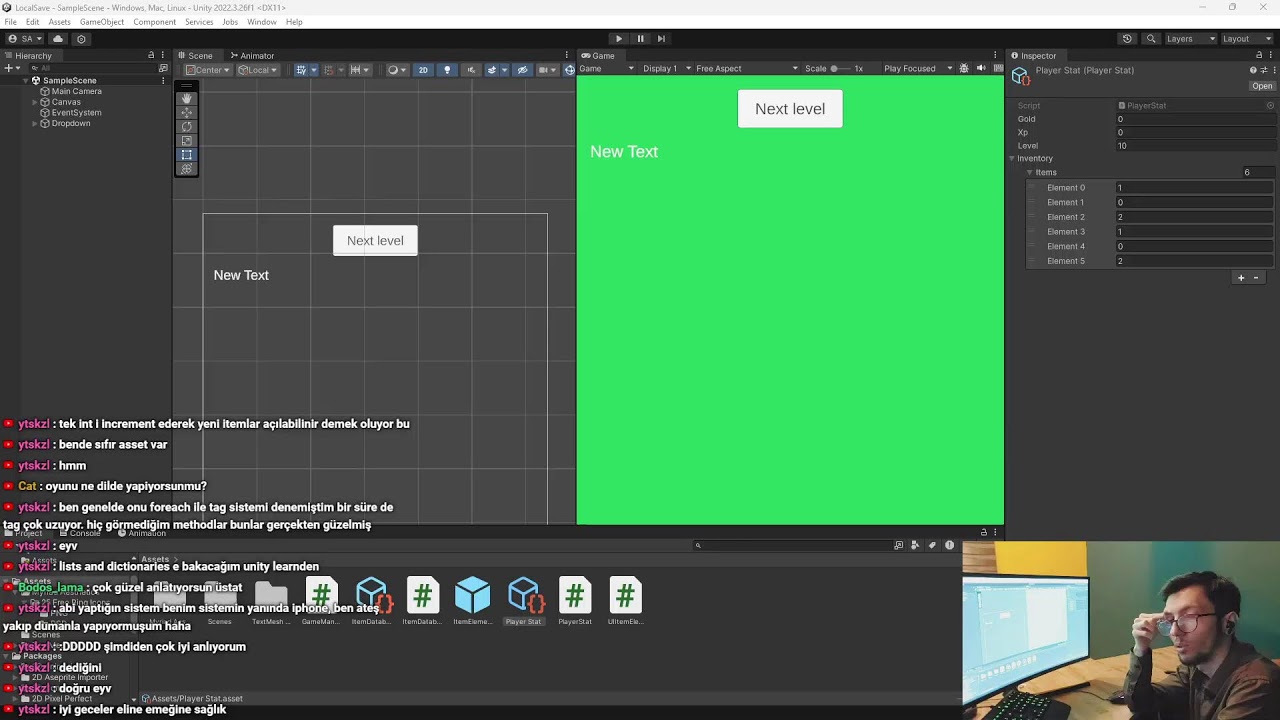Expand the Dropdown object in Hierarchy
The height and width of the screenshot is (720, 1280).
point(36,123)
